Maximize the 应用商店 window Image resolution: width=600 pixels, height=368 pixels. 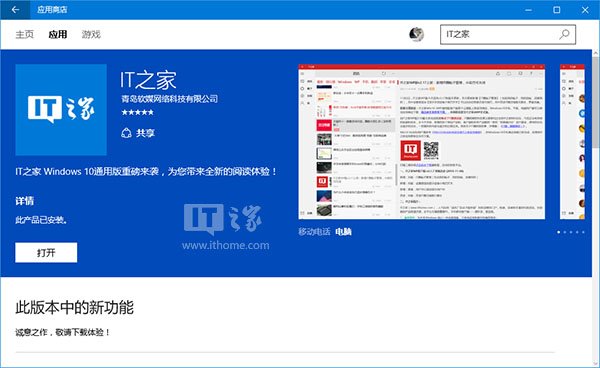[557, 10]
